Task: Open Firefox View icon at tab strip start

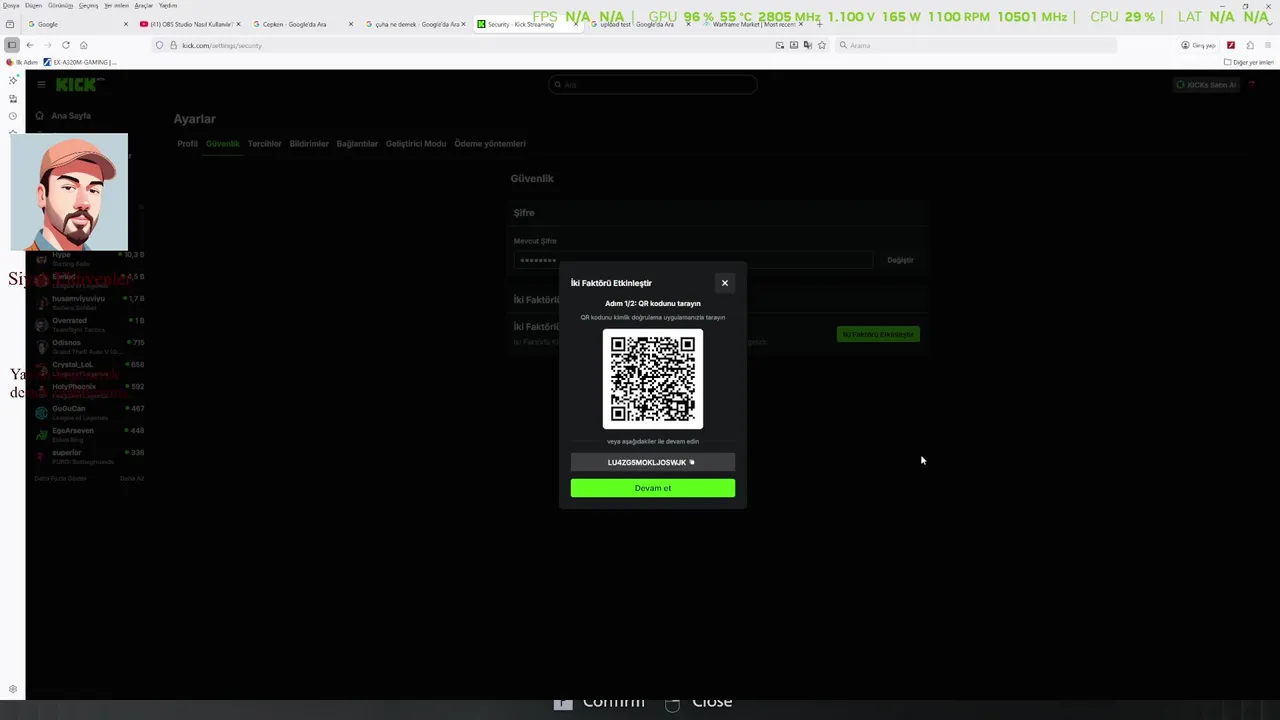Action: click(x=10, y=24)
